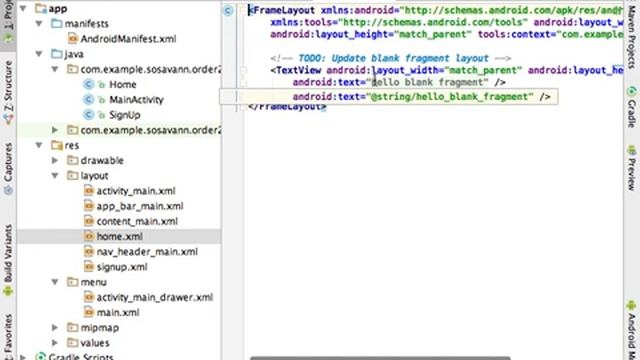Click the app module folder icon
Screen dimensions: 640x360
click(41, 8)
